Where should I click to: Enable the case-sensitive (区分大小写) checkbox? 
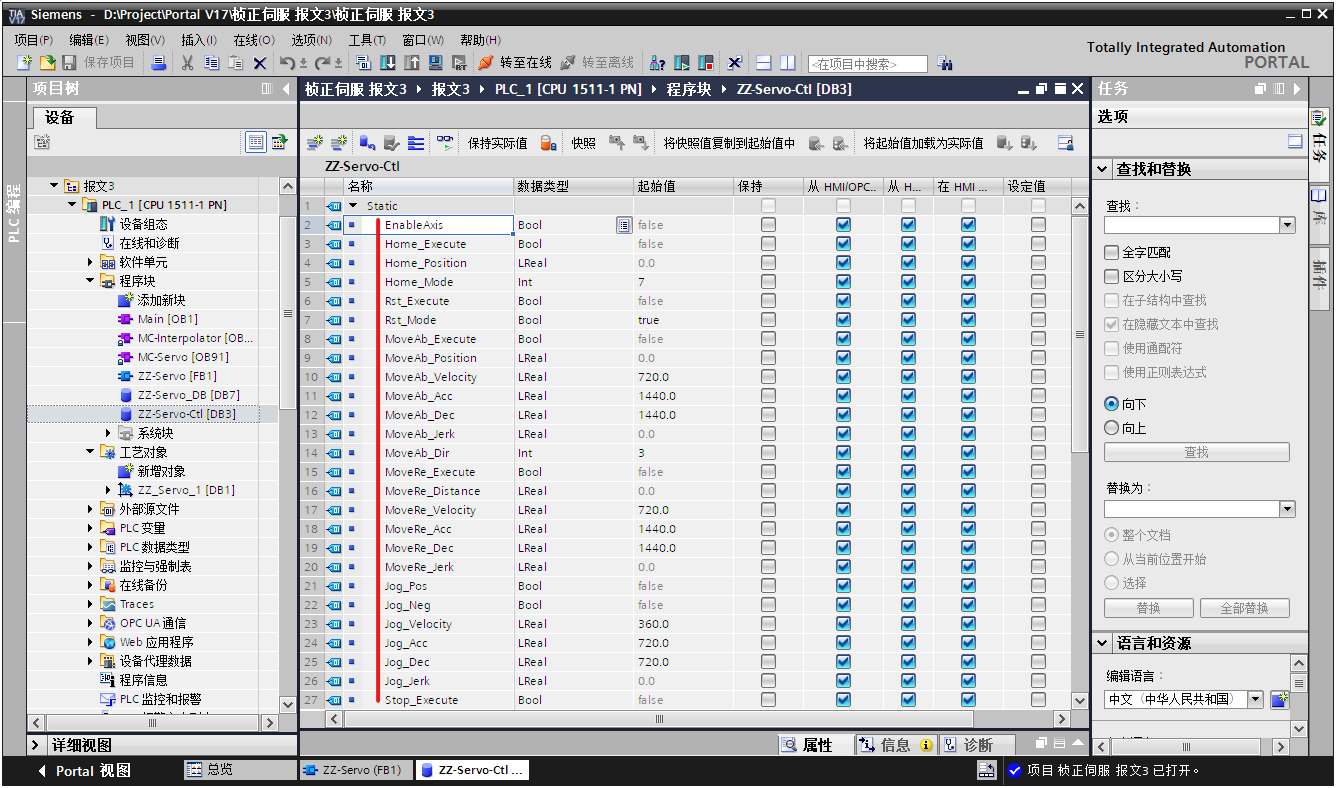(1111, 276)
